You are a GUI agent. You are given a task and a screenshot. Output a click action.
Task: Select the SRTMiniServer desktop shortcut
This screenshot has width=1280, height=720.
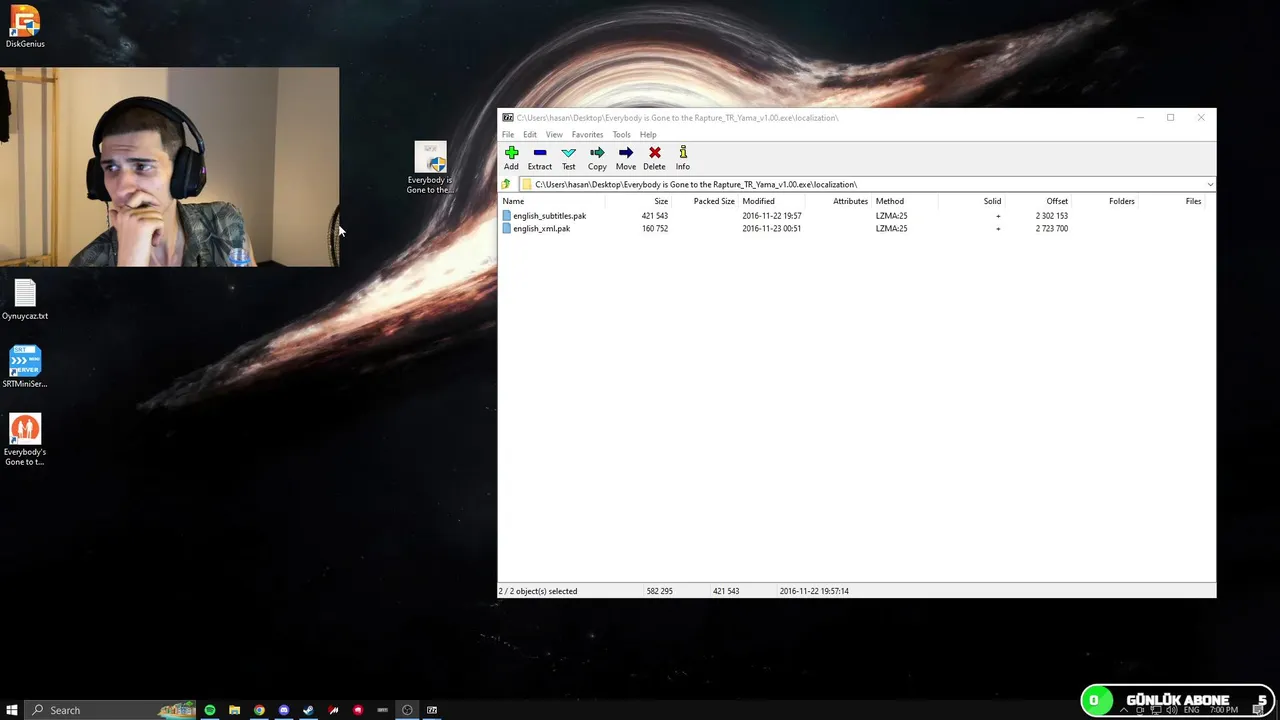pos(25,367)
